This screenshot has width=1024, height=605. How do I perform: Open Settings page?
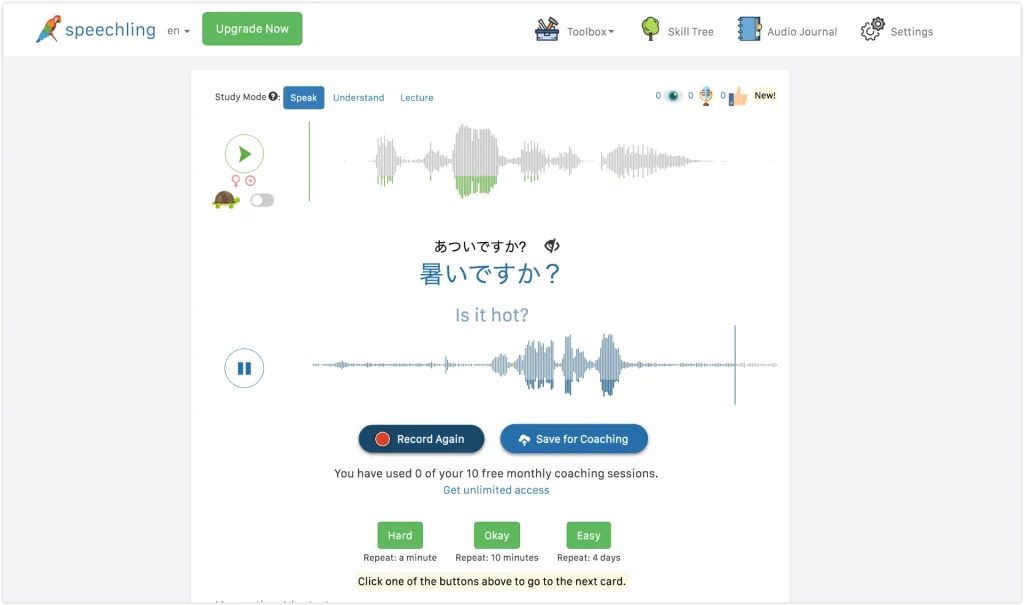[x=912, y=31]
